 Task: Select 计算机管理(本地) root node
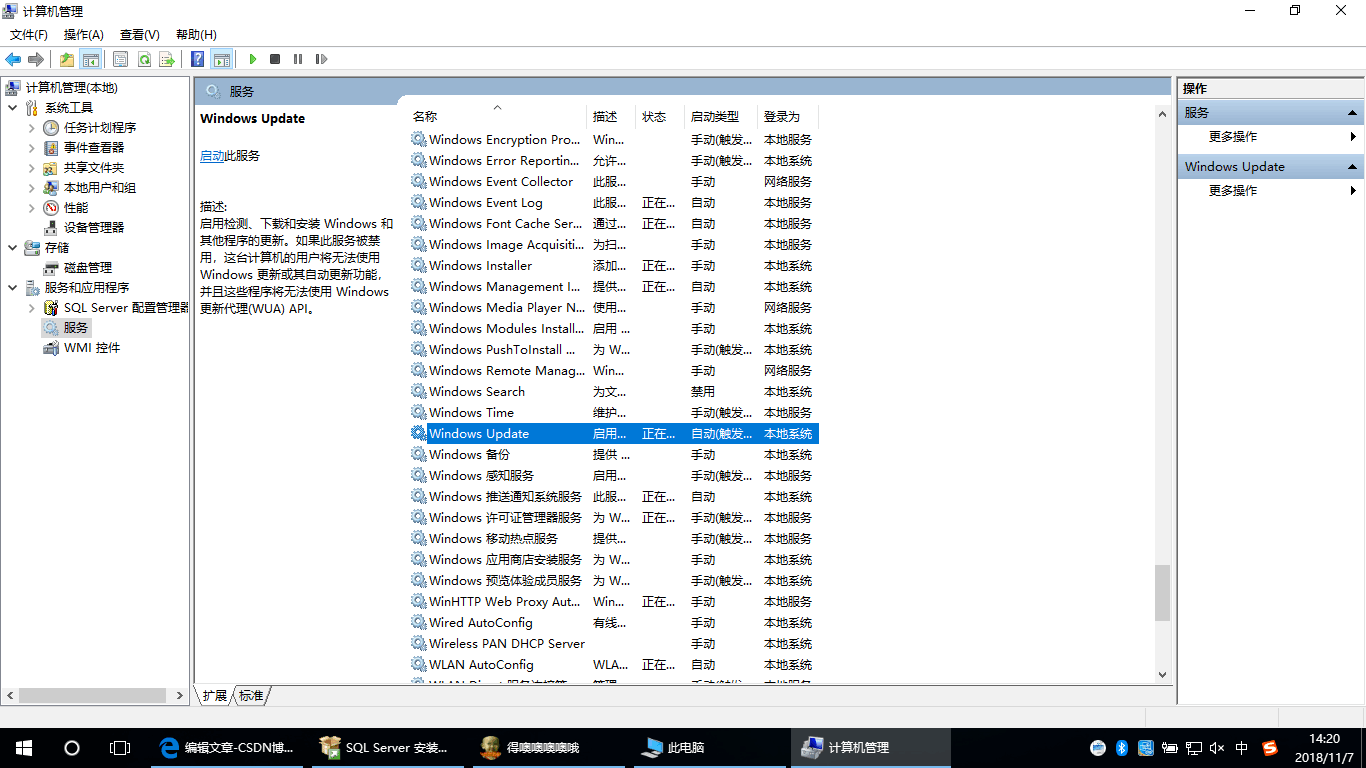click(71, 88)
